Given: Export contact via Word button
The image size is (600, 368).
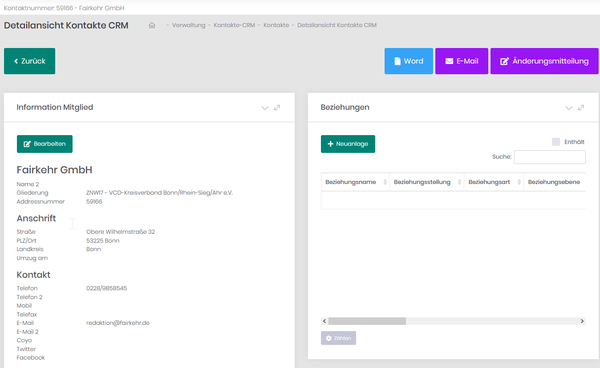Looking at the screenshot, I should click(409, 61).
